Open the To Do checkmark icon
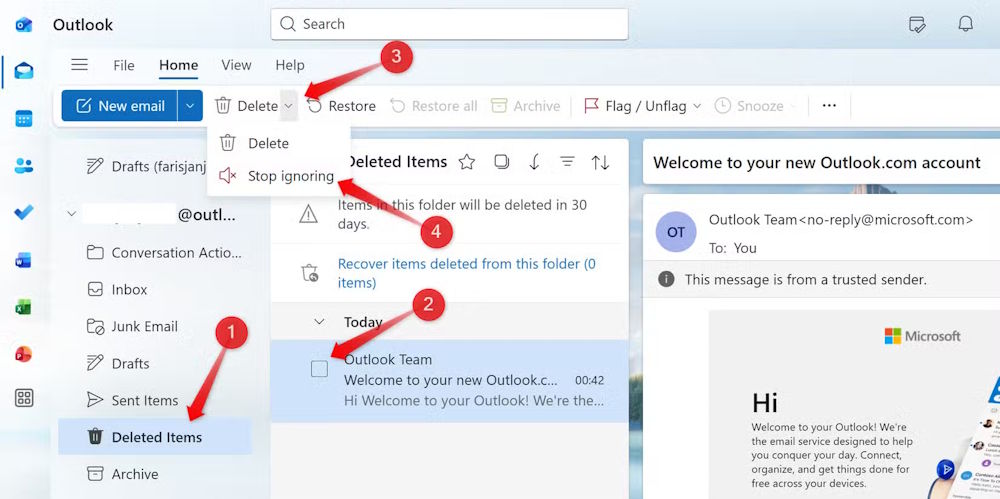The width and height of the screenshot is (1000, 499). pos(24,212)
